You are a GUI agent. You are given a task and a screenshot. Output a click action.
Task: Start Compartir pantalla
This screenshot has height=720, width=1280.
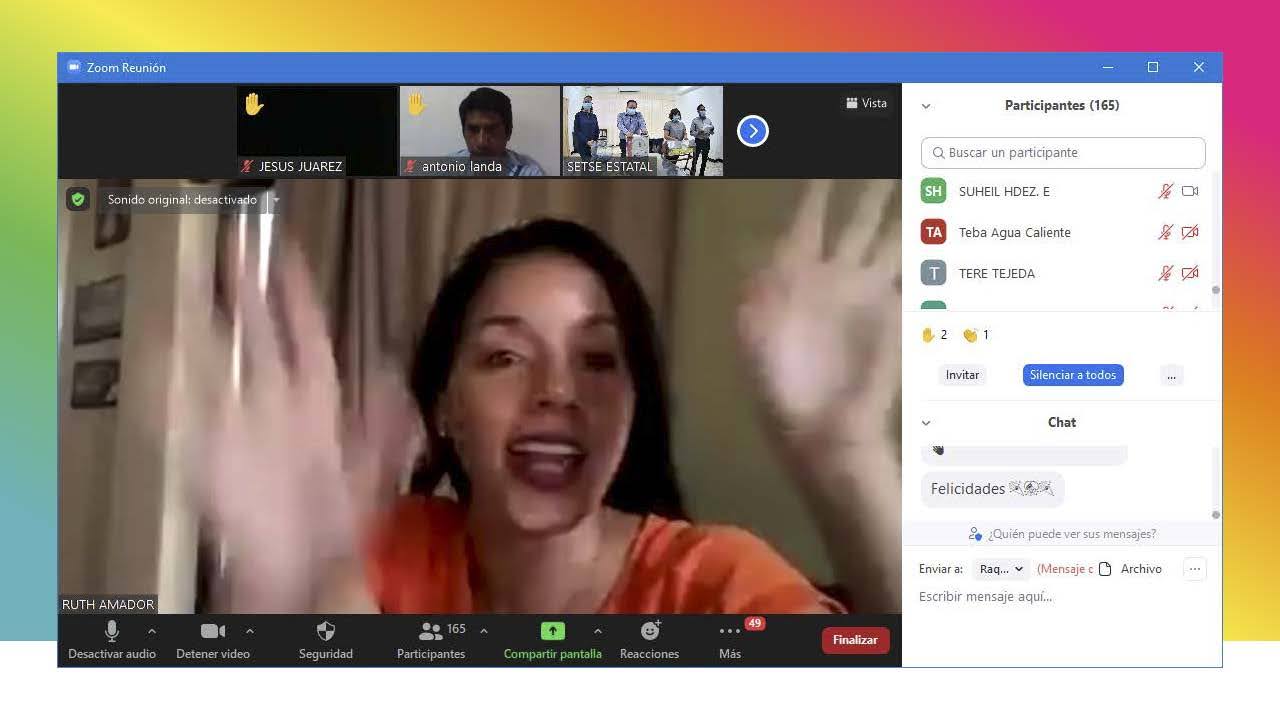tap(552, 640)
